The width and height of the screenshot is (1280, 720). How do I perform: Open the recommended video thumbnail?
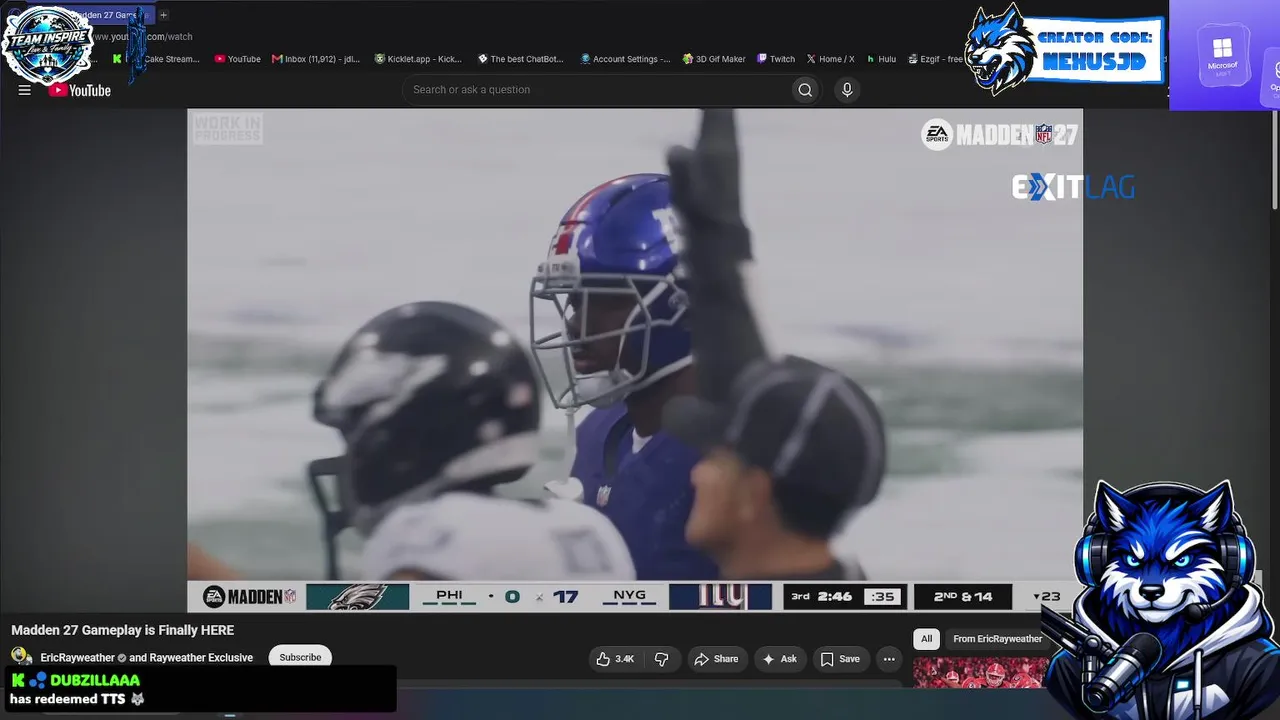[x=981, y=672]
